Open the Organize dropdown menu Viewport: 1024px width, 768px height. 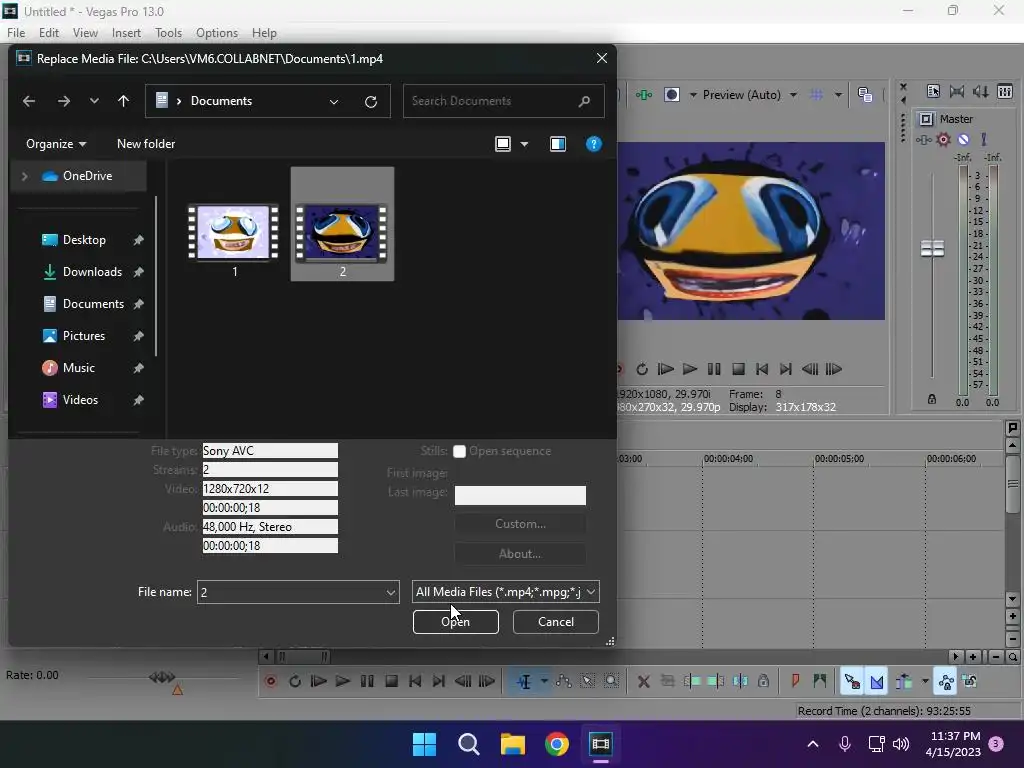point(56,144)
